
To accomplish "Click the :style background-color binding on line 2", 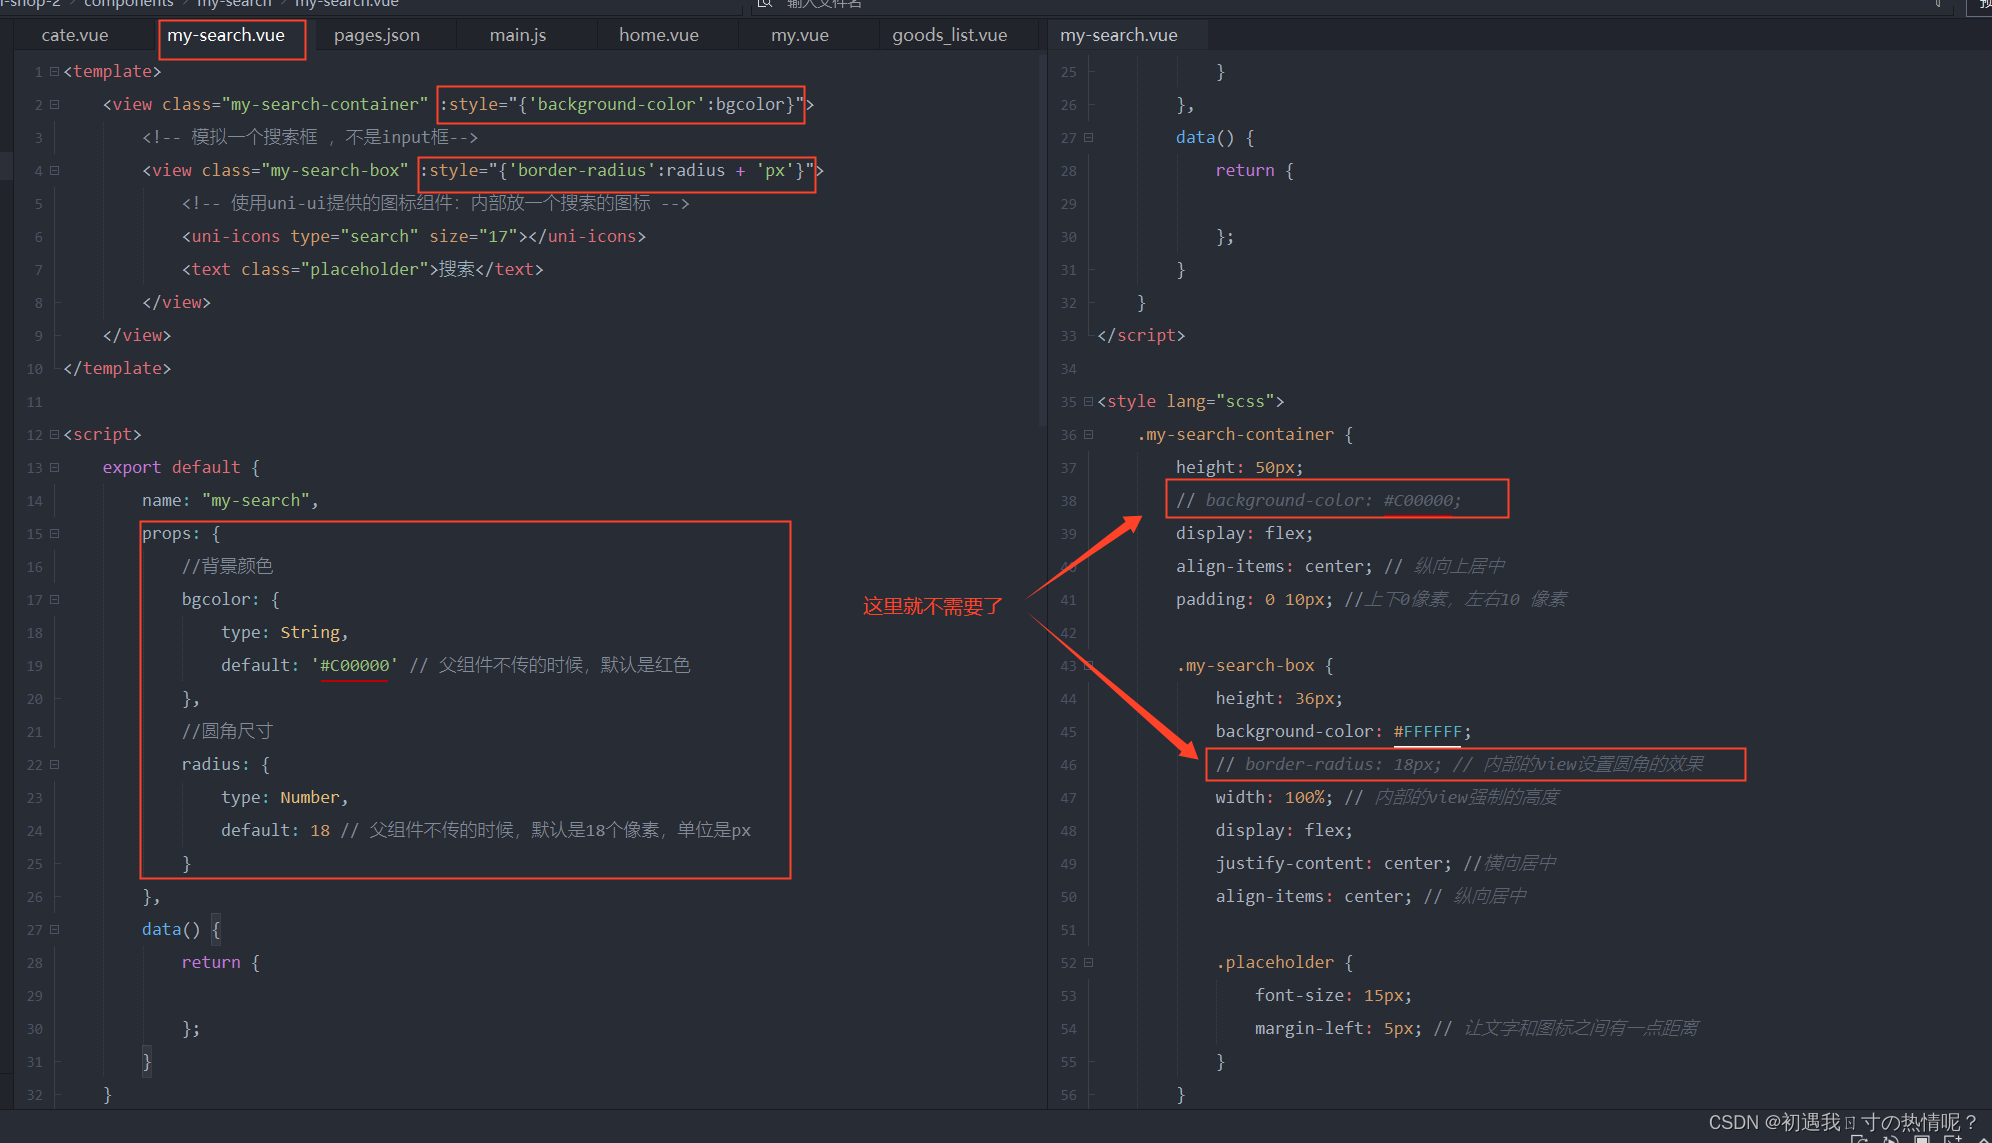I will [621, 104].
